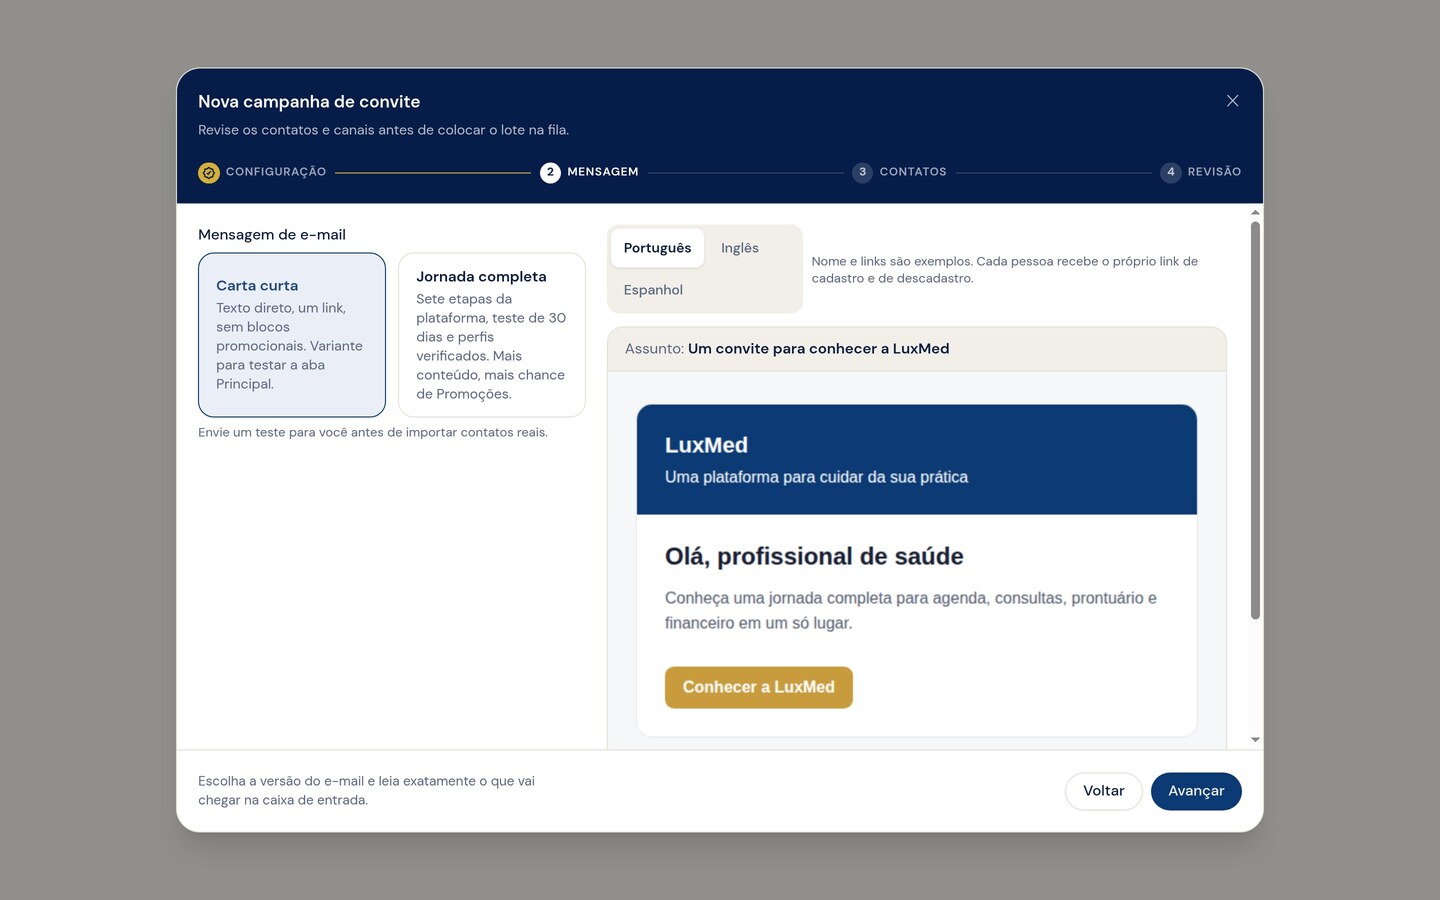Click the CONFIGURAÇÃO step label
The image size is (1440, 900).
[276, 172]
